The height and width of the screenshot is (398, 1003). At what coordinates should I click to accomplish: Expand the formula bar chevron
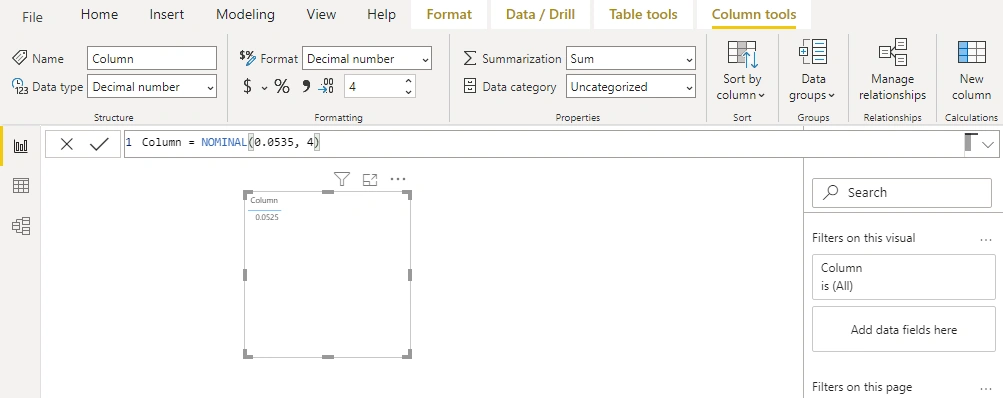pyautogui.click(x=988, y=145)
